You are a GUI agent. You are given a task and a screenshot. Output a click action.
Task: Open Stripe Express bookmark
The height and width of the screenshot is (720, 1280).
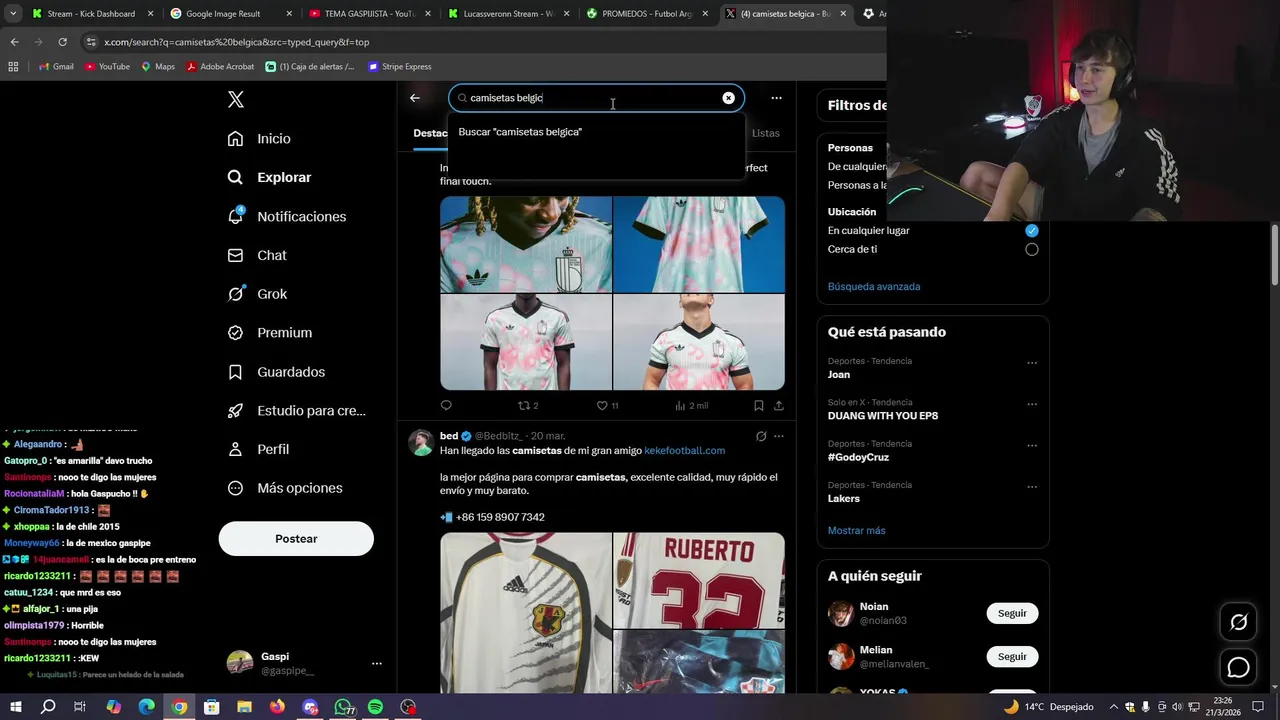pyautogui.click(x=400, y=67)
